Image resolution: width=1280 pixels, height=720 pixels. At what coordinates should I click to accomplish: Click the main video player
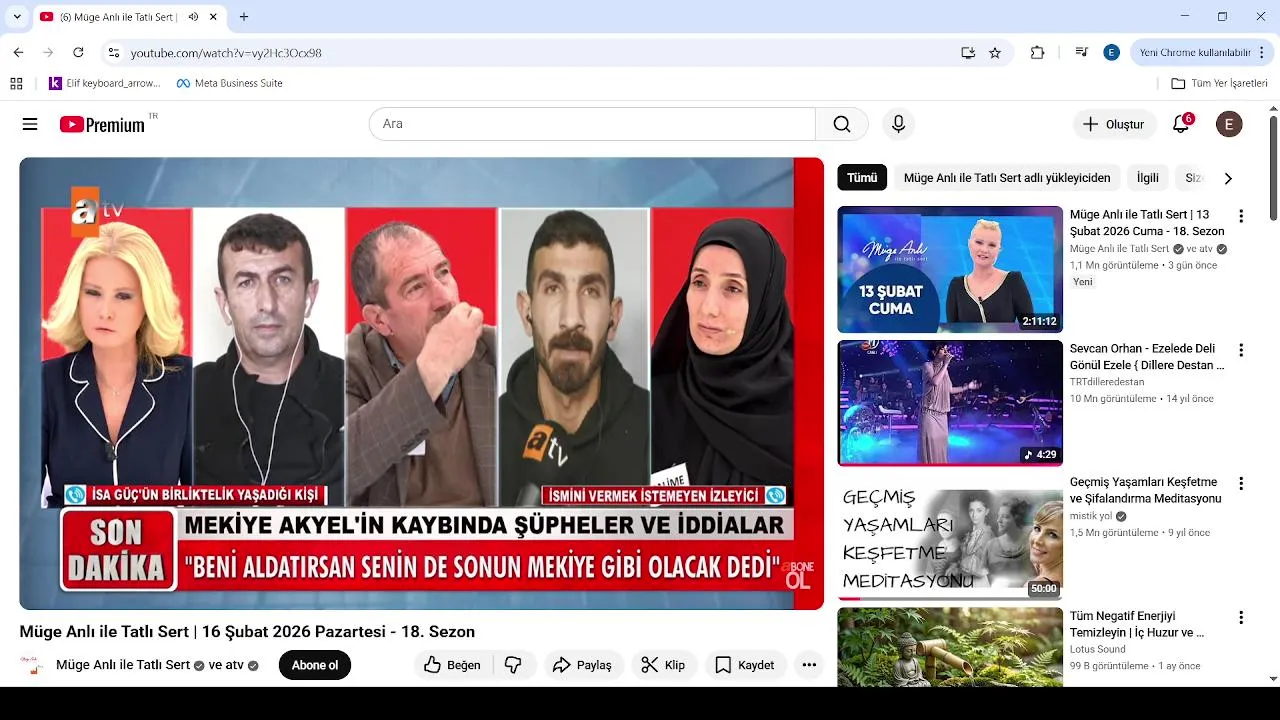click(421, 383)
